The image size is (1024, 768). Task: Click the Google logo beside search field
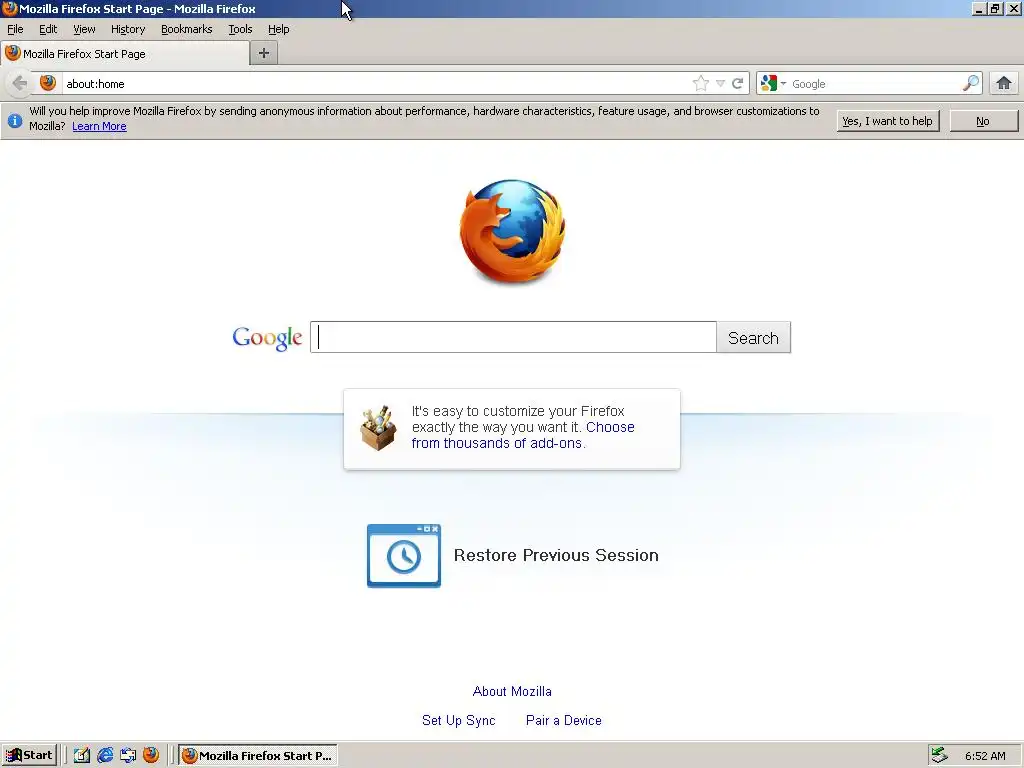(267, 338)
